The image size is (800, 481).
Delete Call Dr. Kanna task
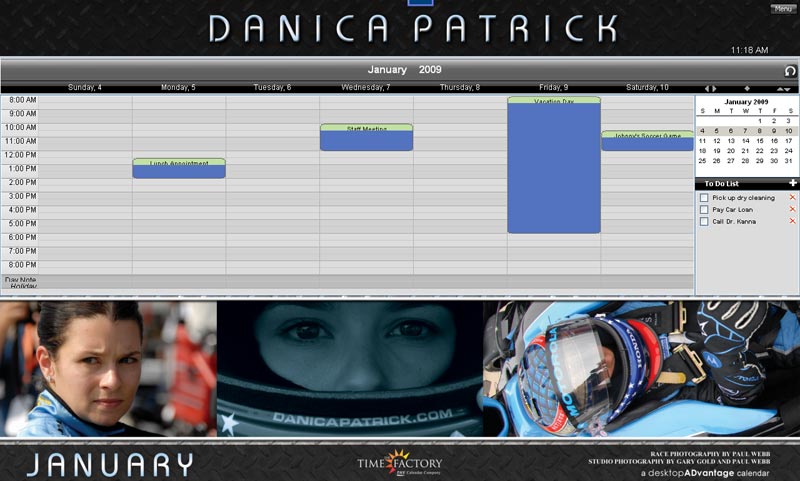792,221
